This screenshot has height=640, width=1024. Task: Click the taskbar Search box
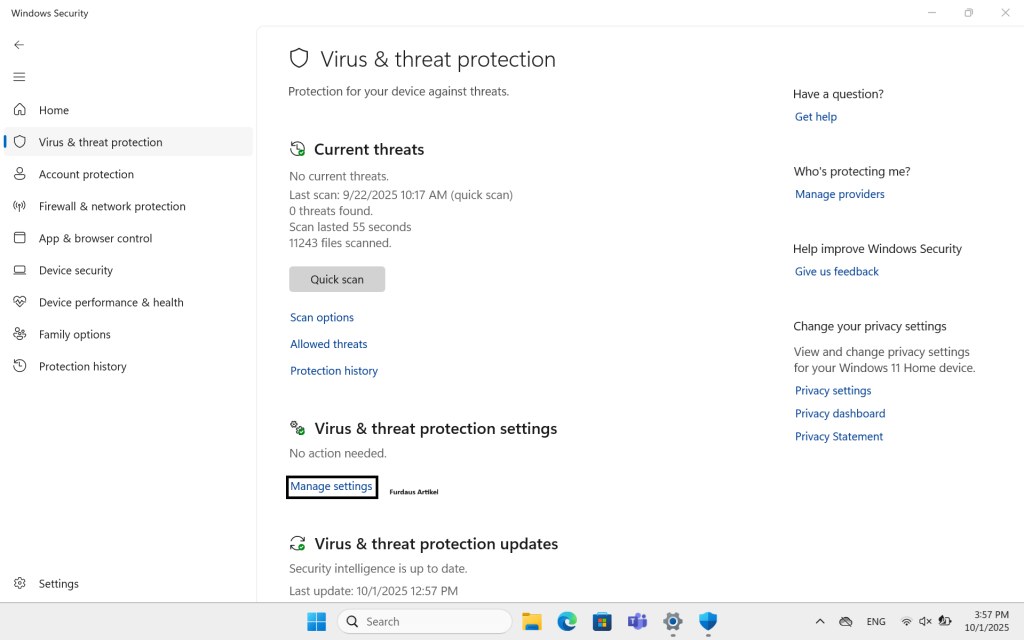click(x=425, y=622)
